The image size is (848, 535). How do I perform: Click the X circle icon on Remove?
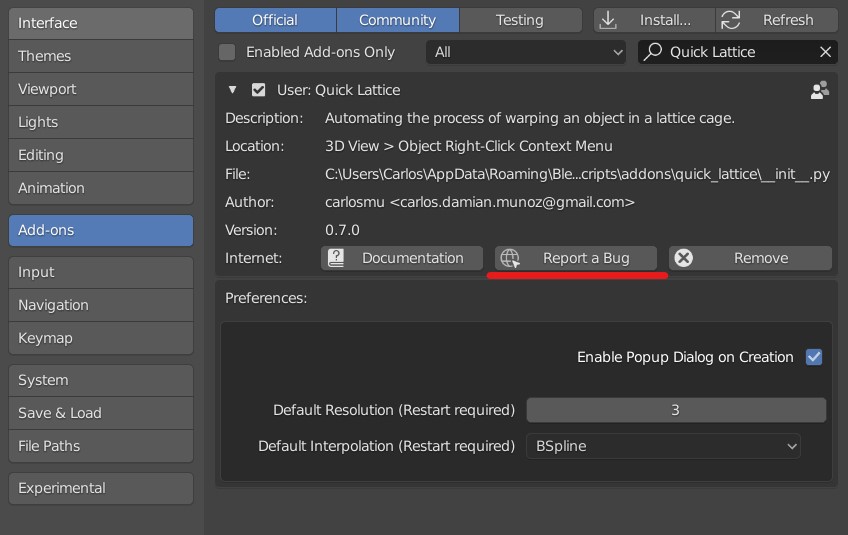click(684, 258)
